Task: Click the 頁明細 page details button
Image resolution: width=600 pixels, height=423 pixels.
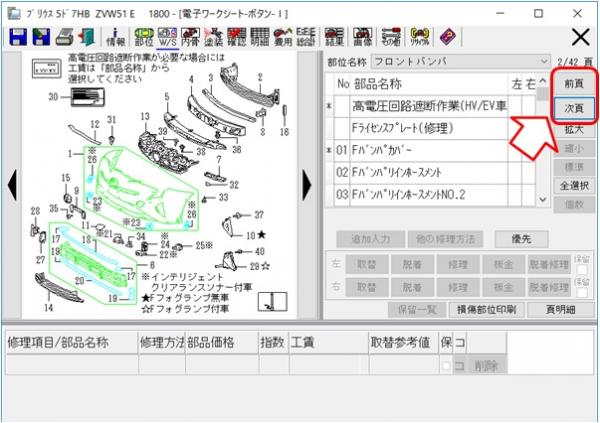Action: pyautogui.click(x=560, y=309)
